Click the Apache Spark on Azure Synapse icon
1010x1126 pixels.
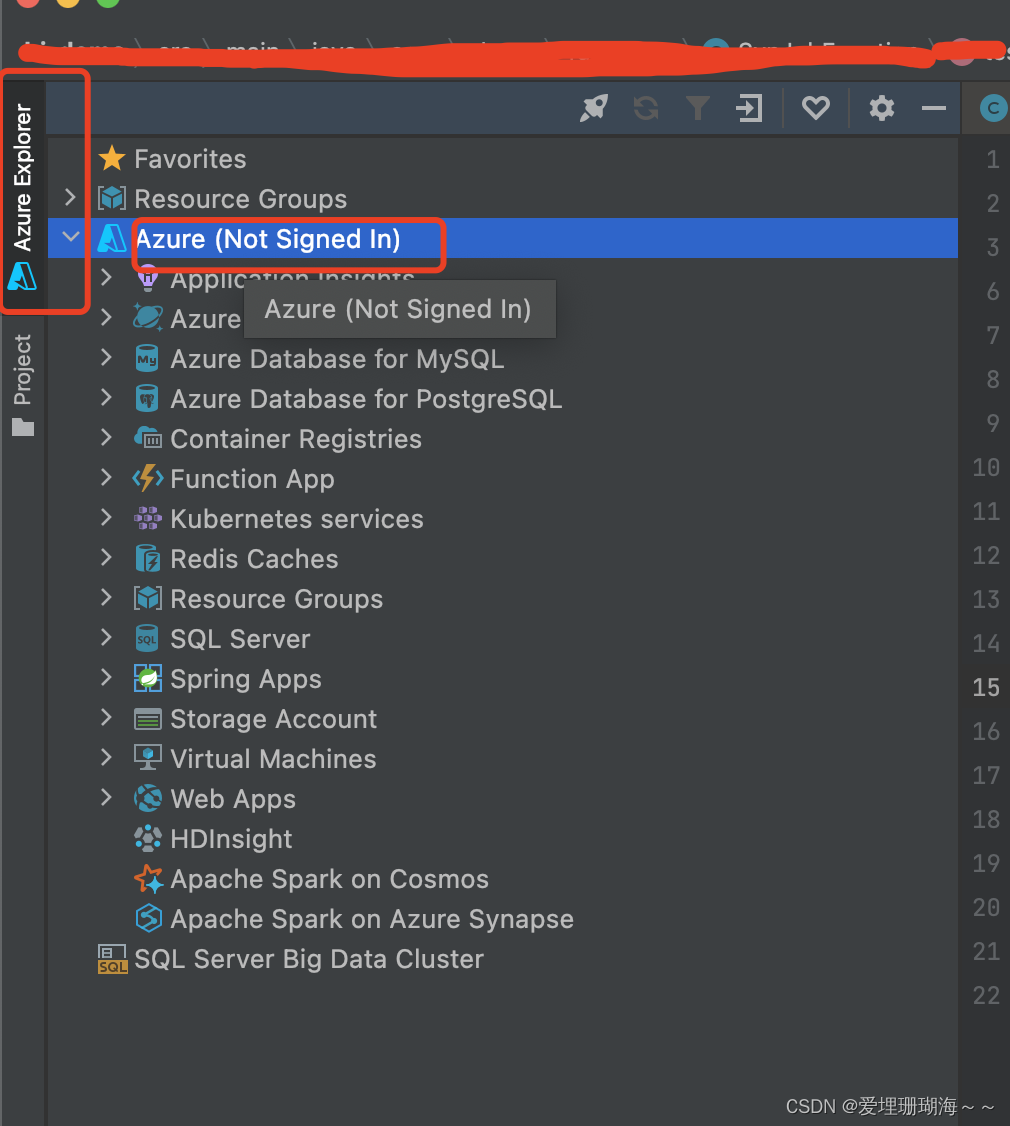[x=149, y=918]
